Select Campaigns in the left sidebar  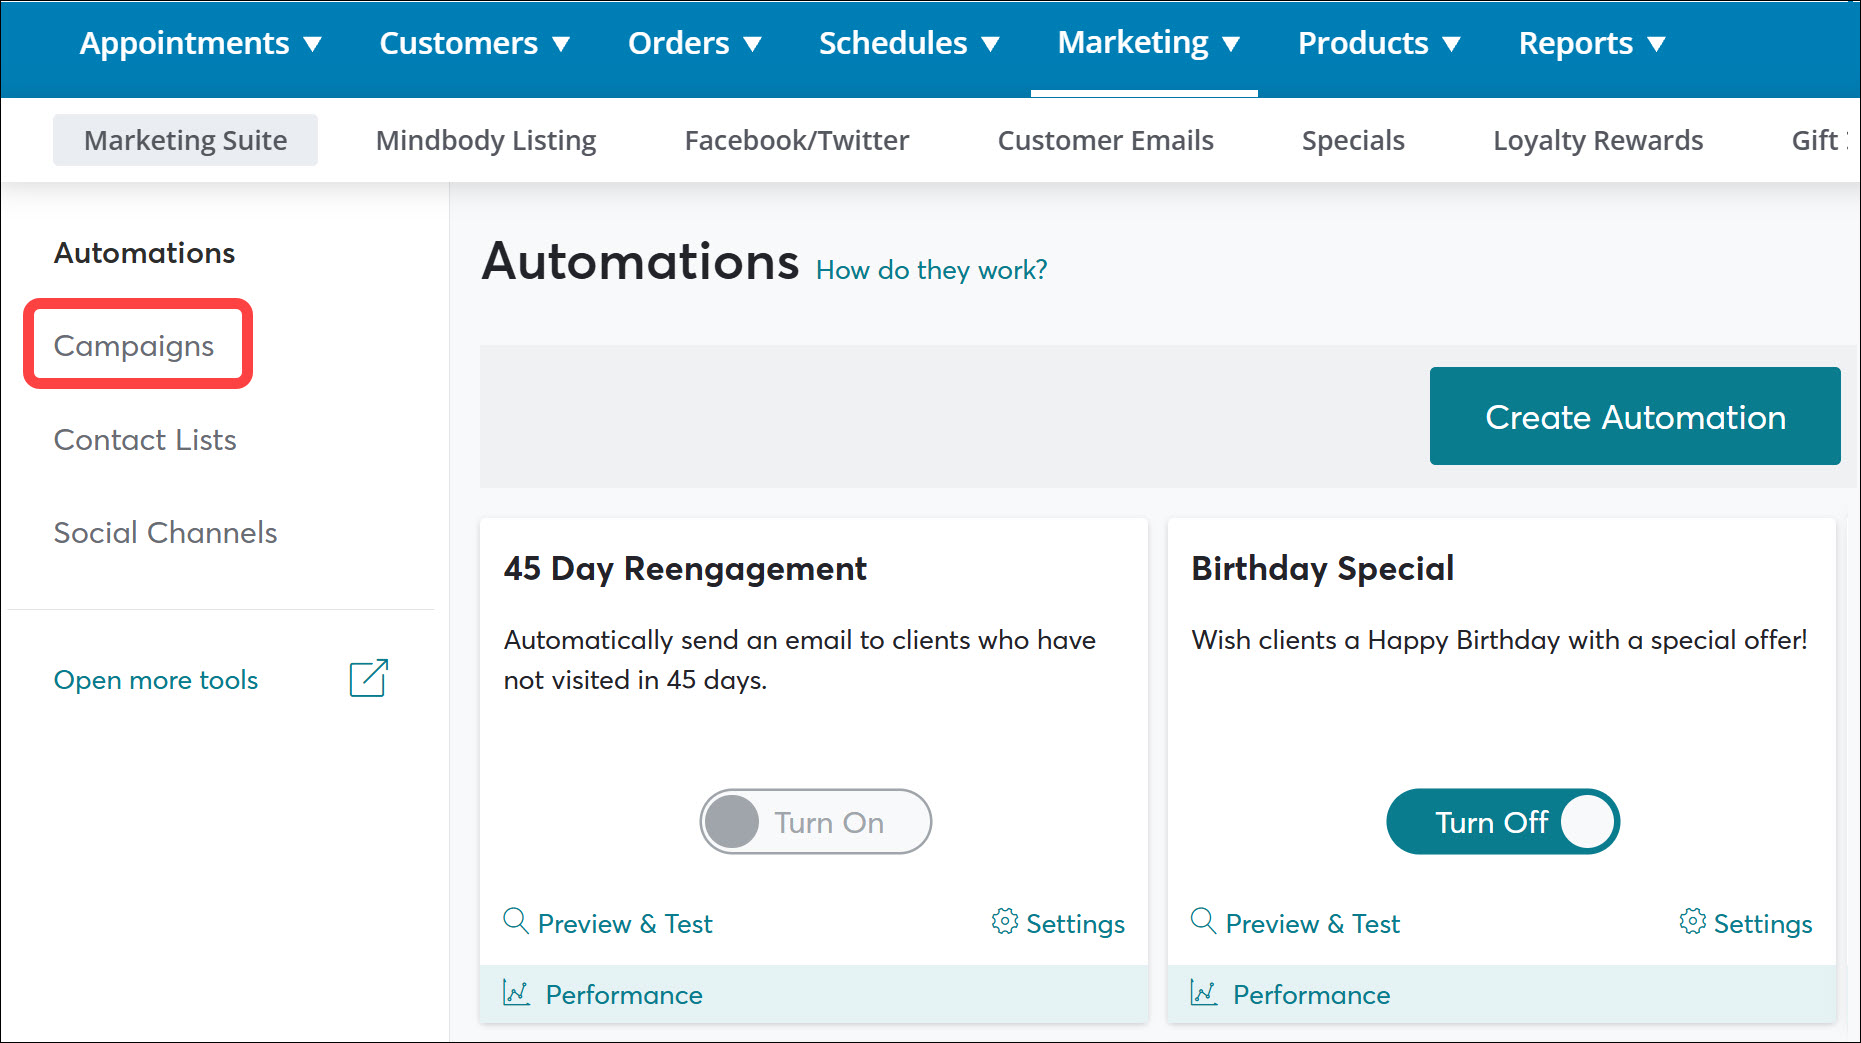tap(134, 345)
